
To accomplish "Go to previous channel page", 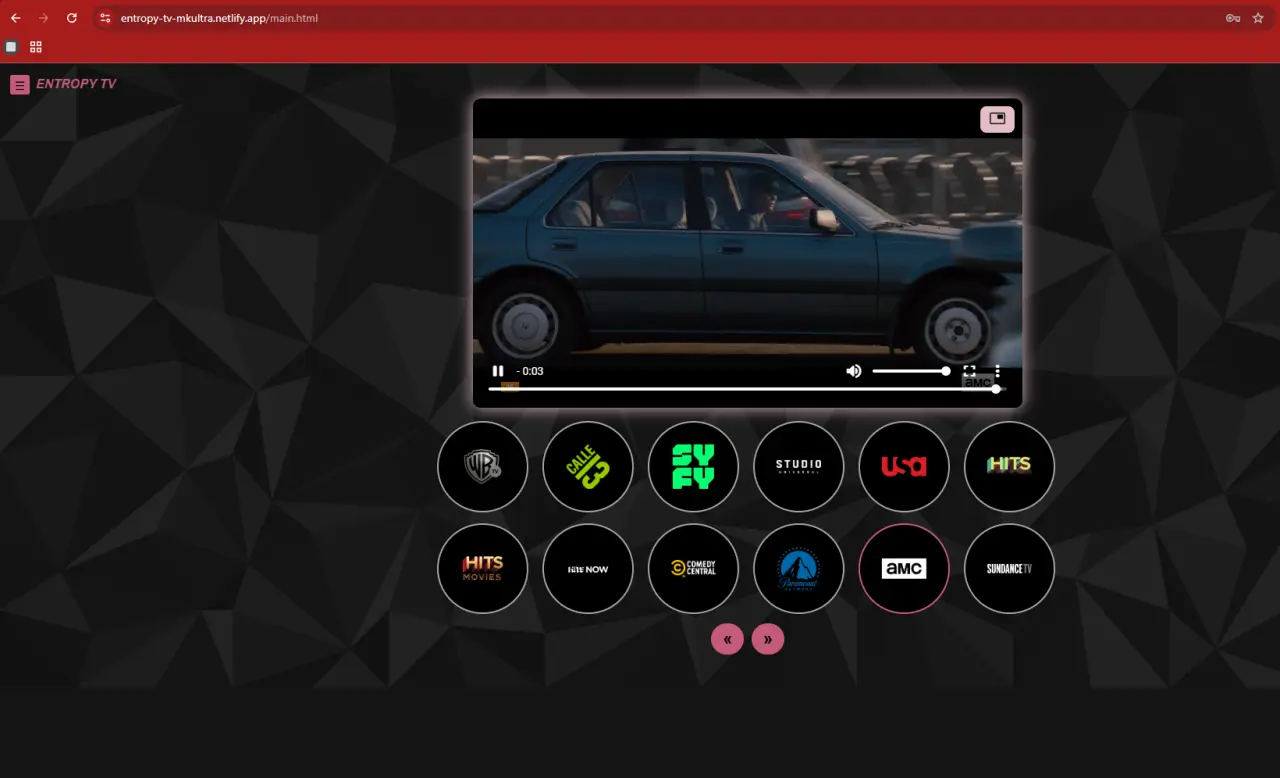I will [x=727, y=639].
